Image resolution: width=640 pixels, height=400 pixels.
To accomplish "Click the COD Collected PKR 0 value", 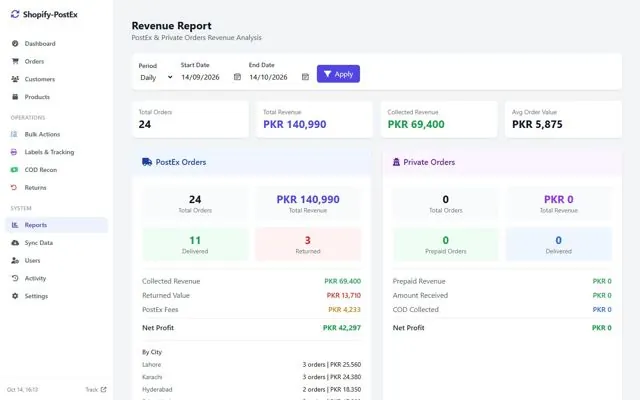I will pyautogui.click(x=602, y=309).
